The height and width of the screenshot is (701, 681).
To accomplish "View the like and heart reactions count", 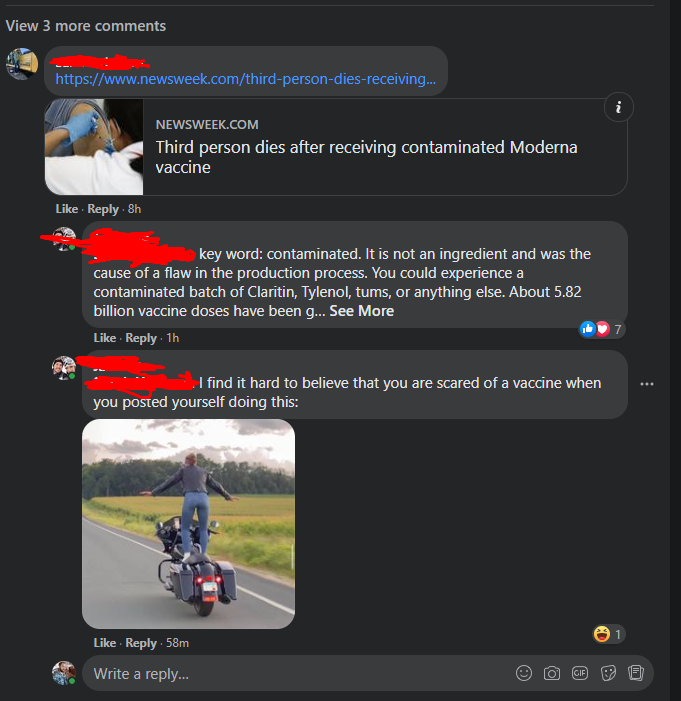I will [x=601, y=329].
